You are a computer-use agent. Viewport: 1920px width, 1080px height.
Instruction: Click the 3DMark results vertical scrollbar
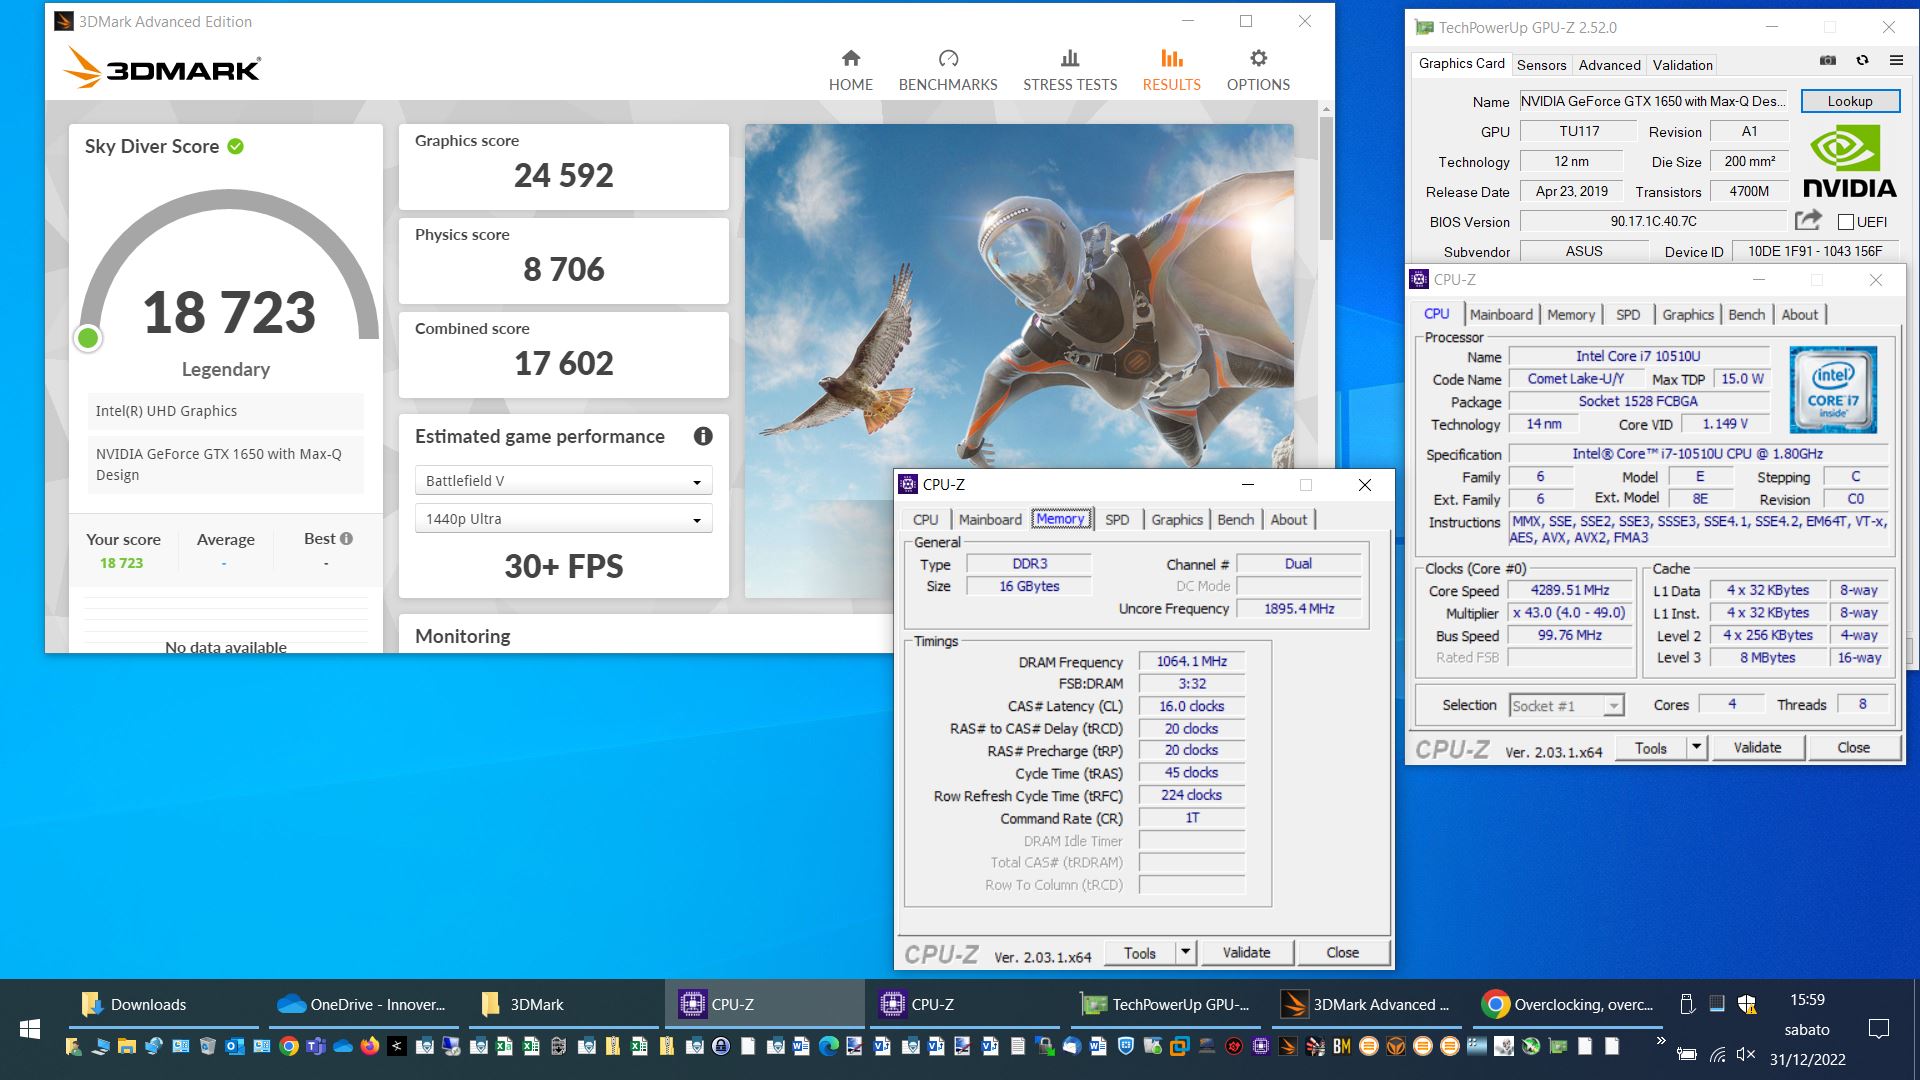[x=1326, y=178]
